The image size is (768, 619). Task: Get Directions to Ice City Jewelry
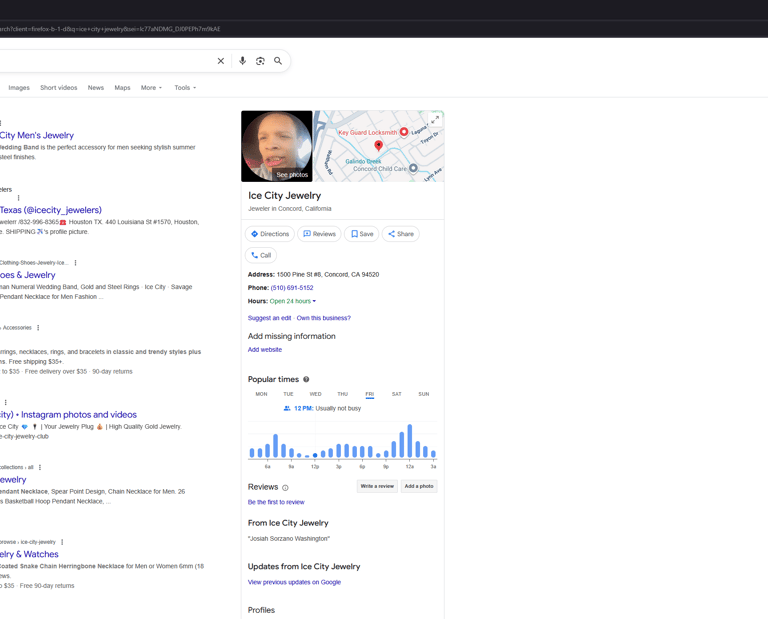point(270,234)
